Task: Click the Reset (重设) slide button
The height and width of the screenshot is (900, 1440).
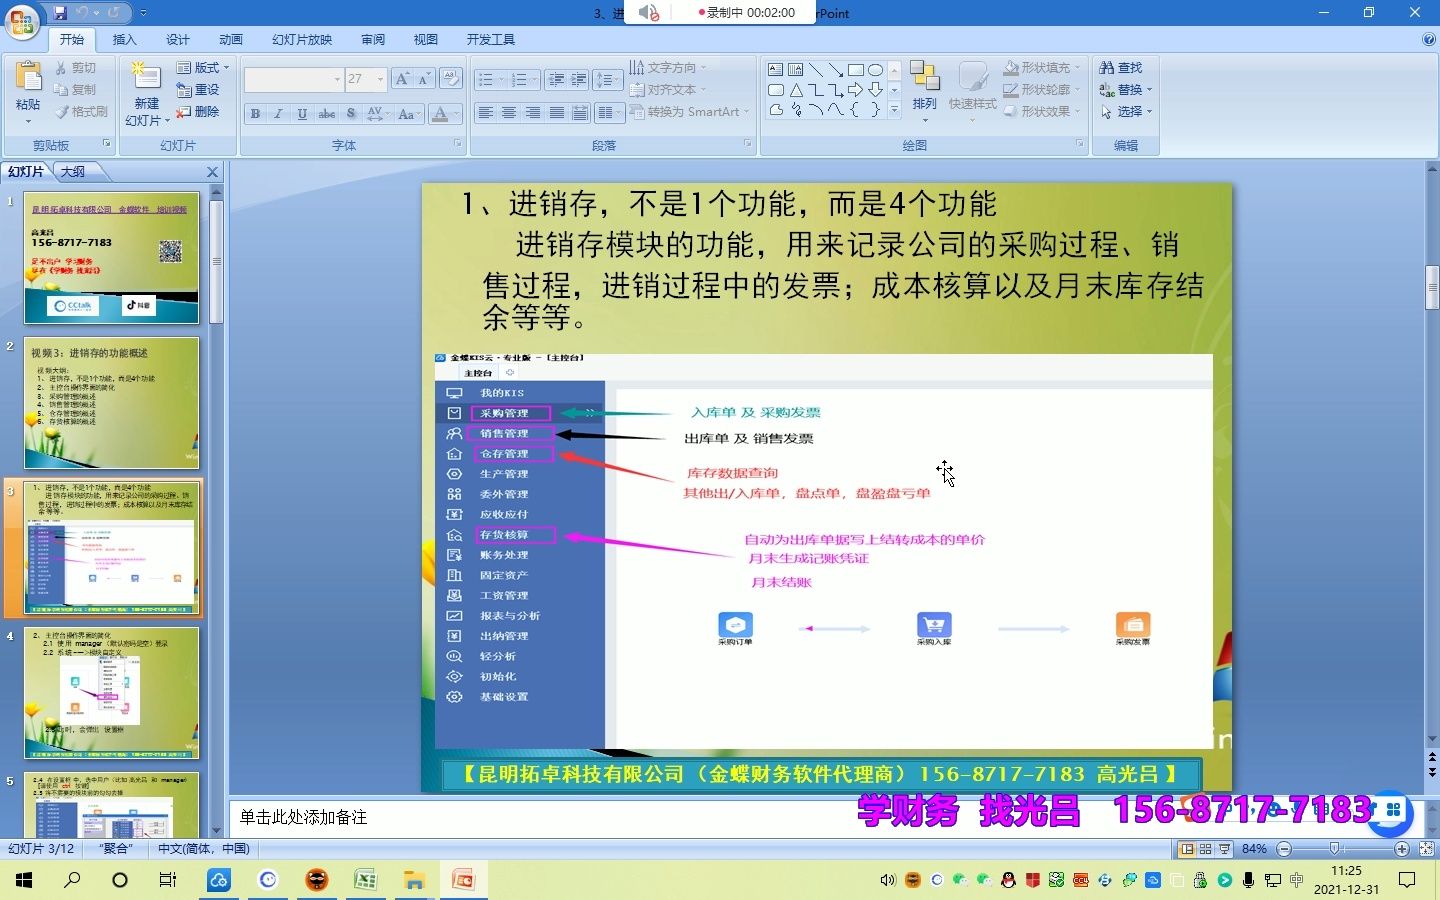Action: [198, 89]
